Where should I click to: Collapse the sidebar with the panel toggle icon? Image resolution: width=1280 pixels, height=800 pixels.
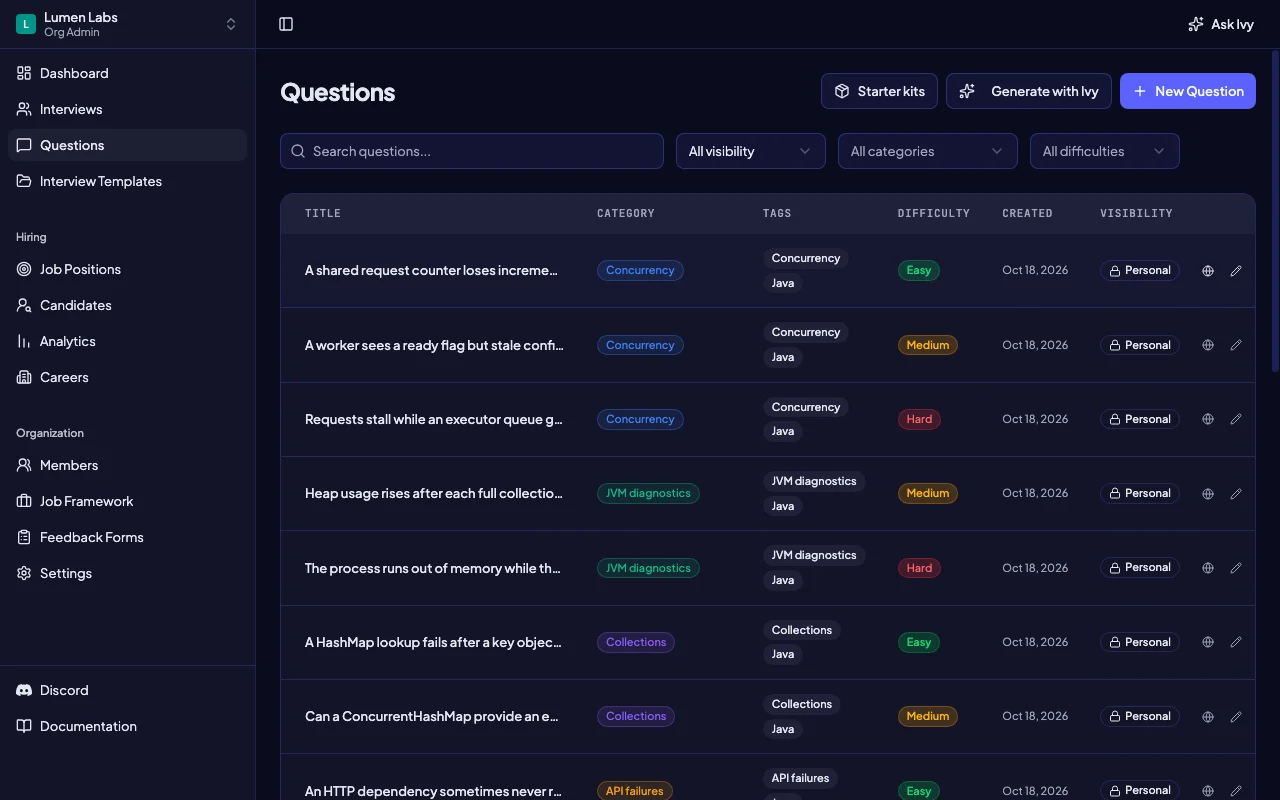coord(286,24)
